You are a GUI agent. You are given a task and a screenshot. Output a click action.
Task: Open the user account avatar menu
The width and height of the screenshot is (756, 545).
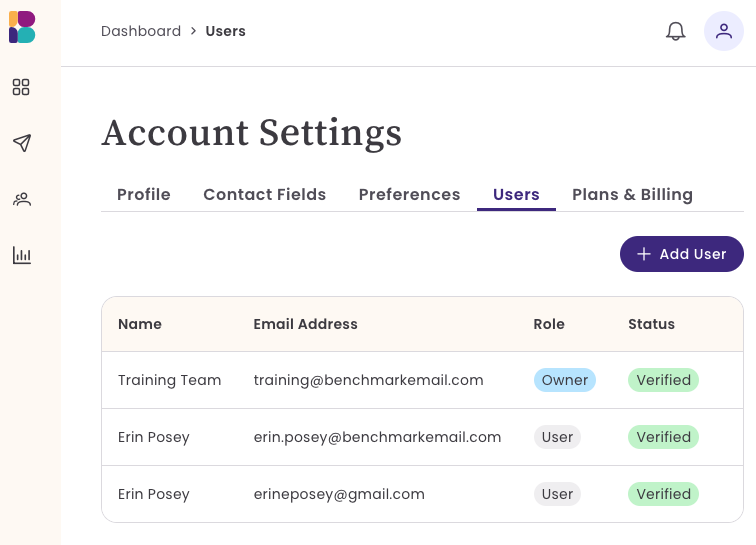click(723, 31)
